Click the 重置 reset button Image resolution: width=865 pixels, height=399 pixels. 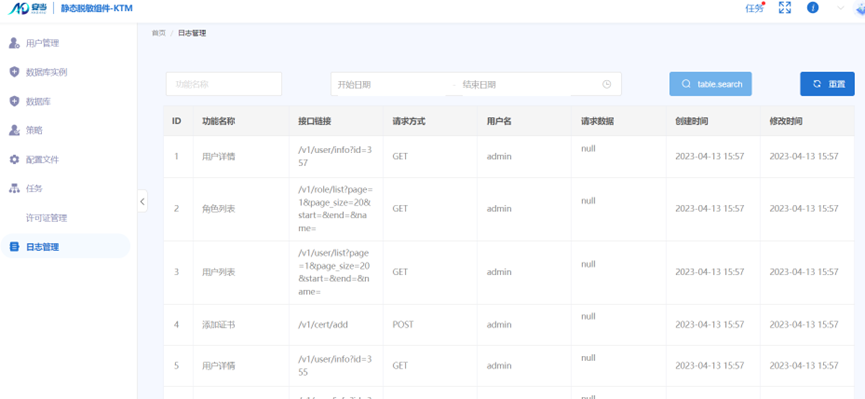point(827,84)
